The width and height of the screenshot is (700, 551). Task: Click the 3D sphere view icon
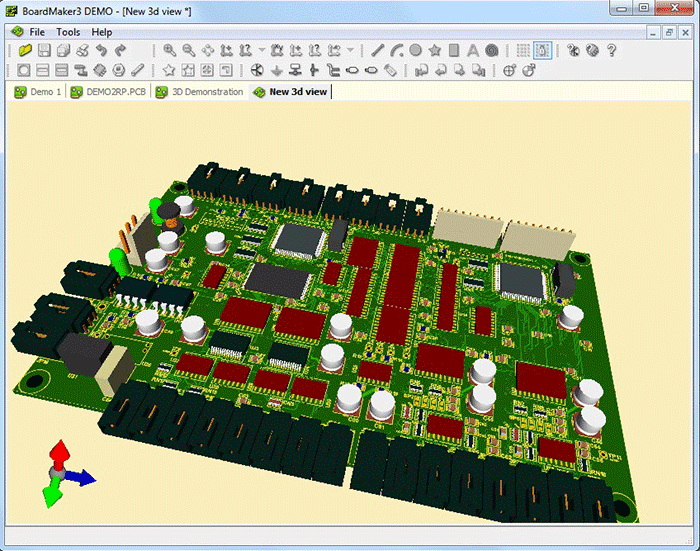pos(529,70)
